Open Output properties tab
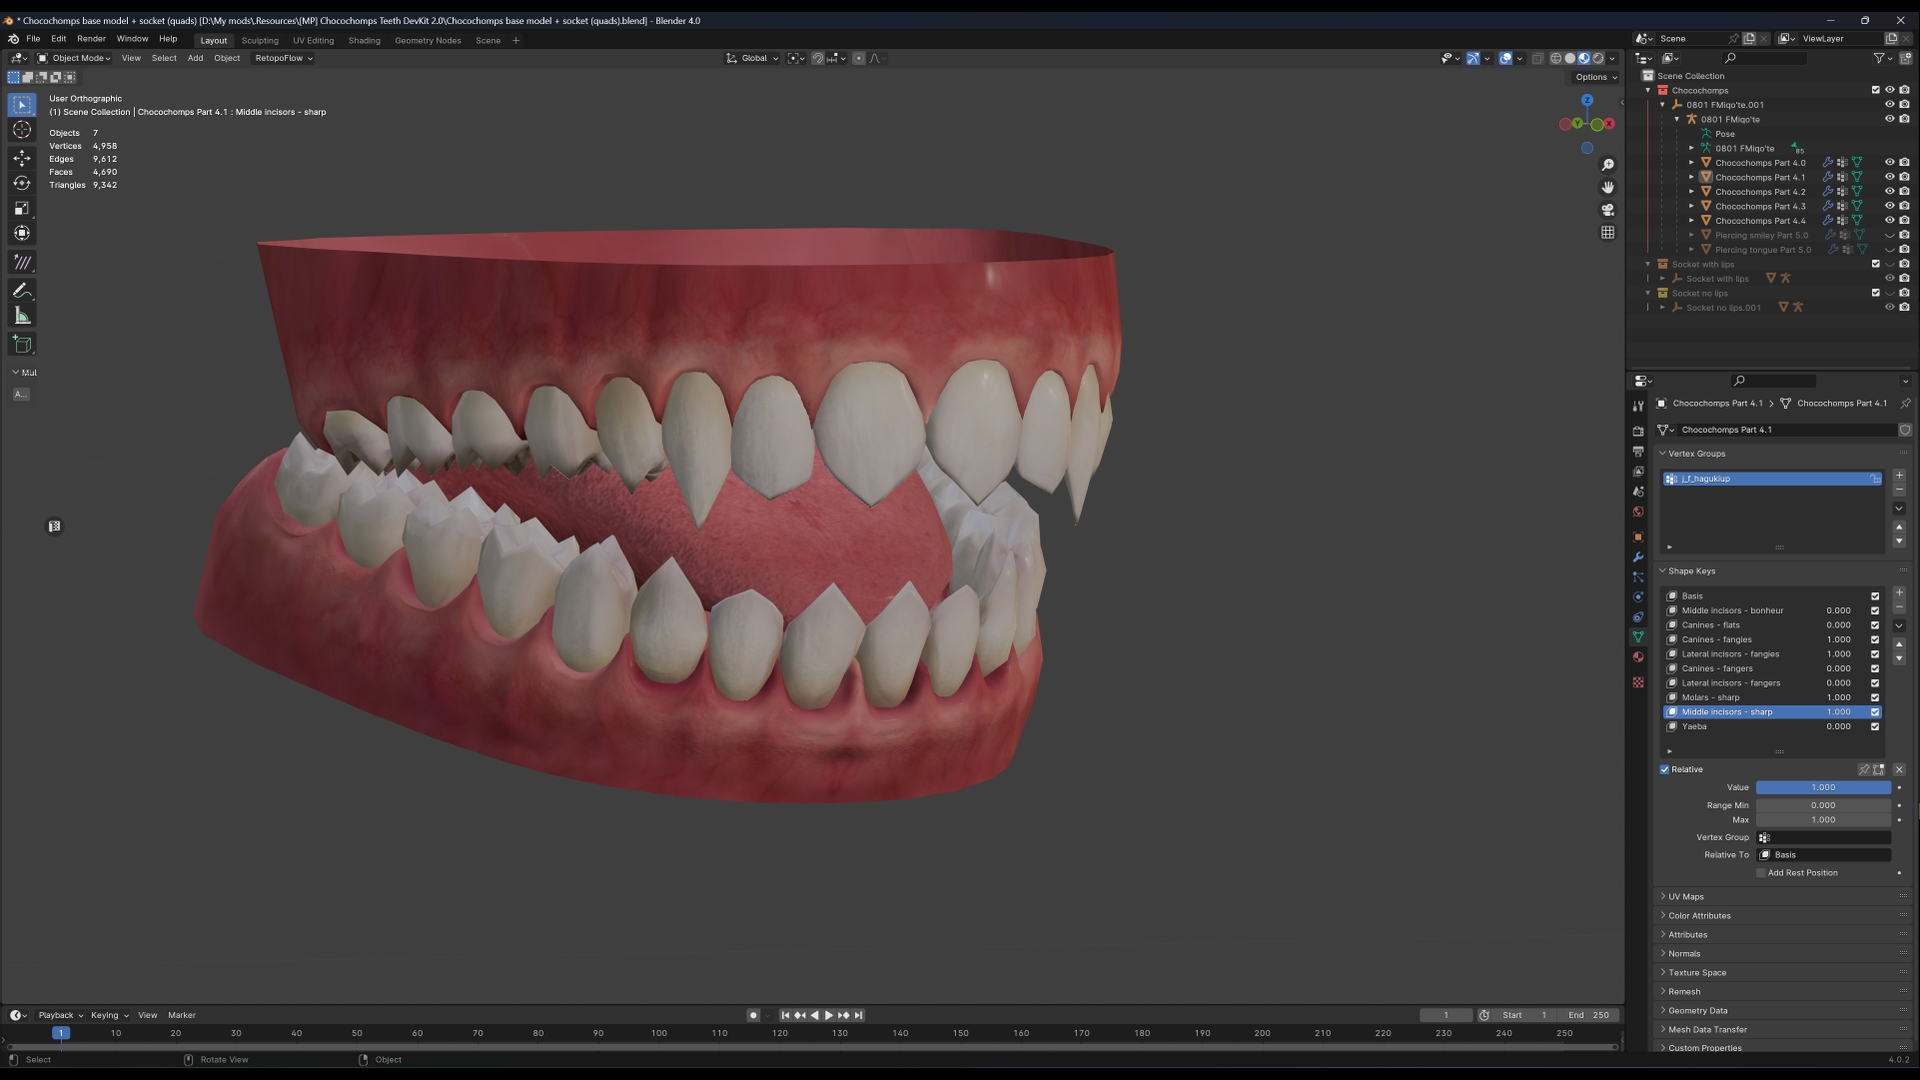 tap(1638, 451)
